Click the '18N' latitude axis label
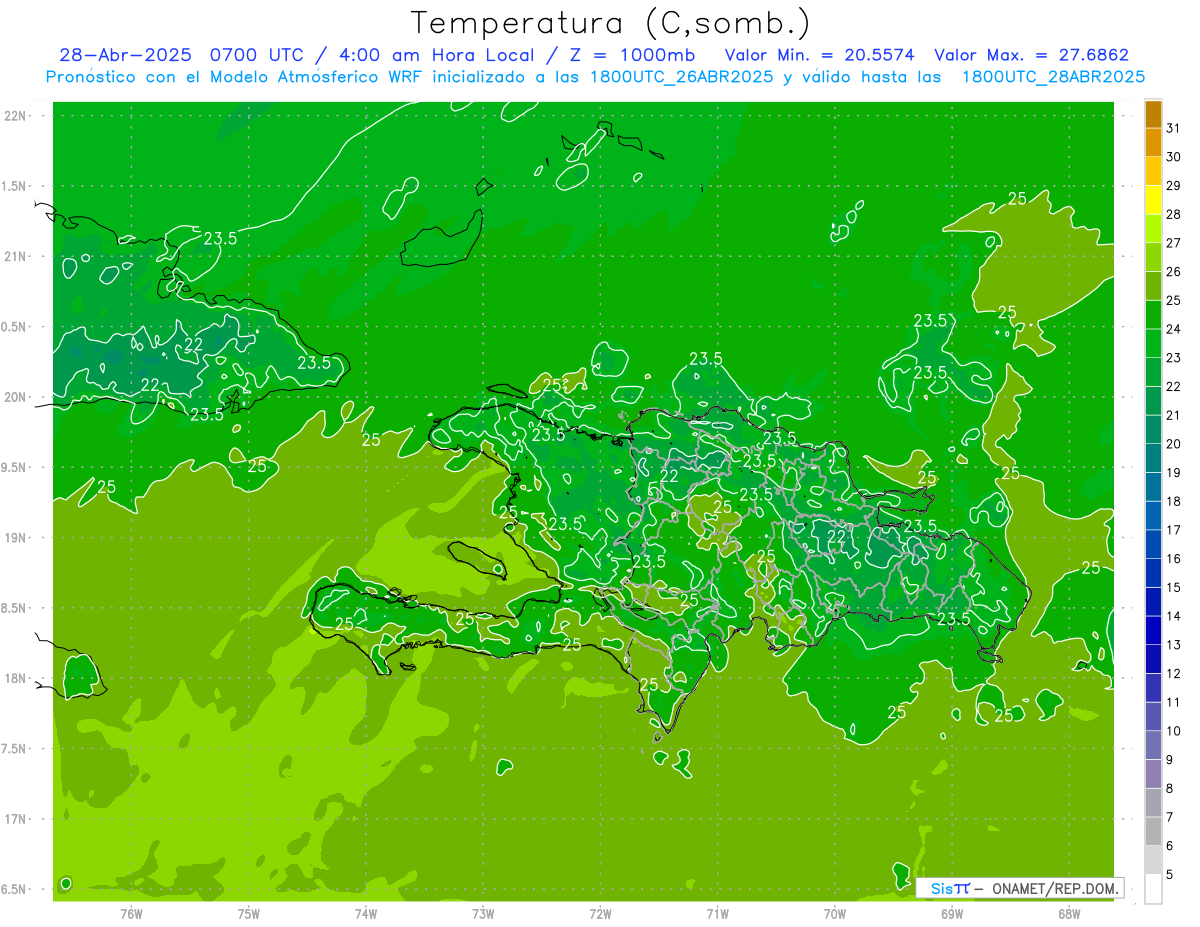Image resolution: width=1200 pixels, height=927 pixels. click(x=16, y=678)
